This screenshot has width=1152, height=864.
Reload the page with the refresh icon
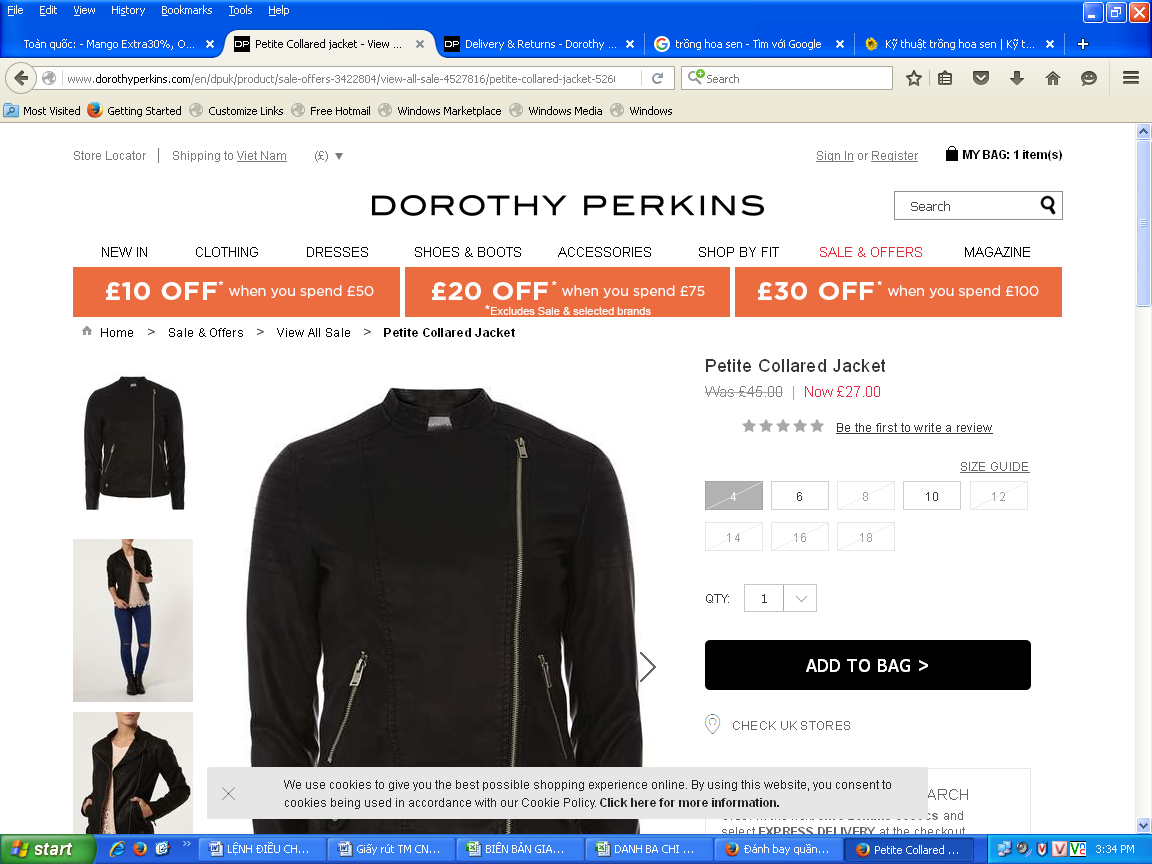(x=657, y=78)
